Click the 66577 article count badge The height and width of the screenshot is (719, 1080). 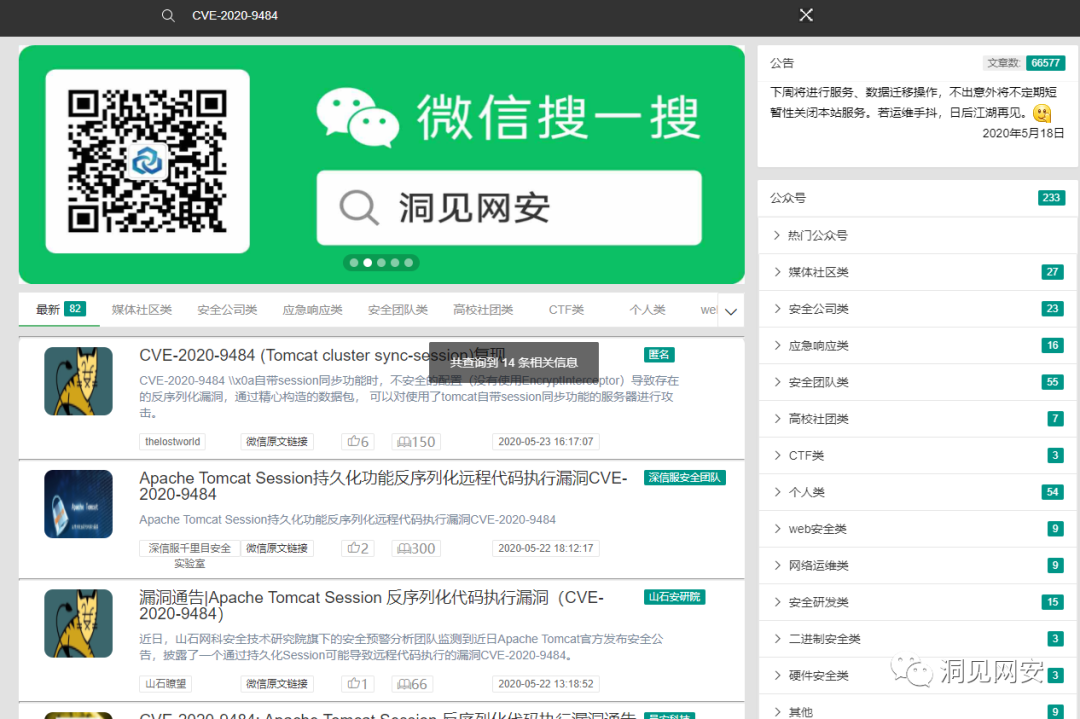[1046, 63]
